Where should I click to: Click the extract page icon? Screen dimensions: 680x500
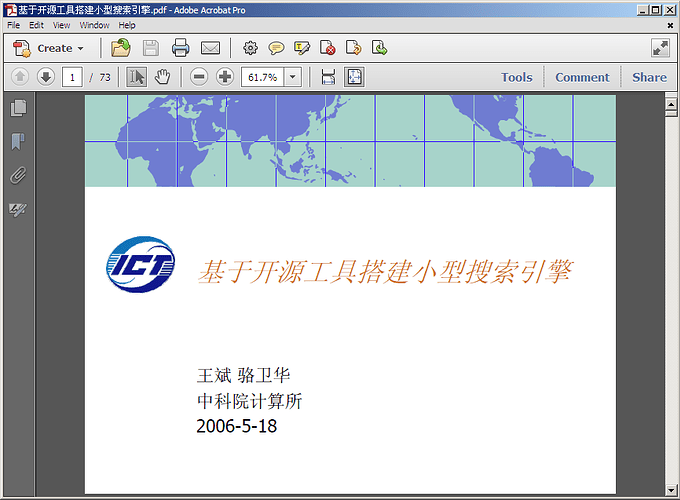pyautogui.click(x=379, y=48)
